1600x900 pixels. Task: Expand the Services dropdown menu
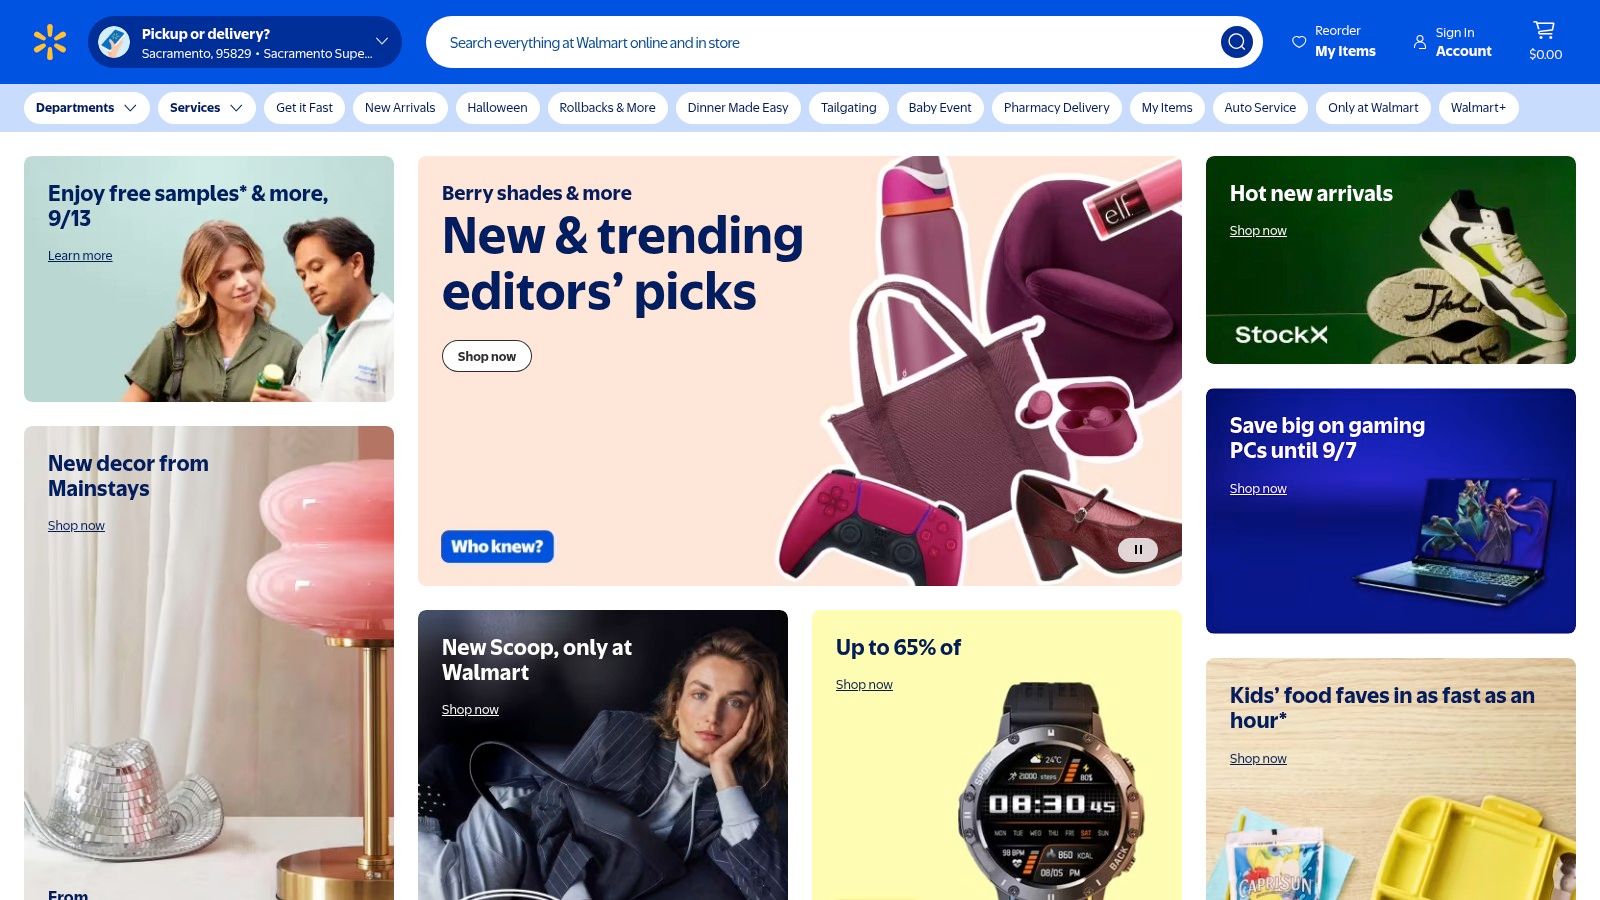pos(205,108)
